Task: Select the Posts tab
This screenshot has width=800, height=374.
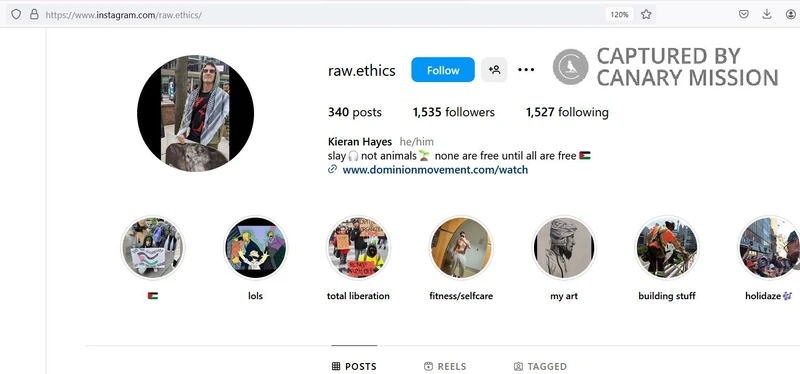Action: [354, 366]
